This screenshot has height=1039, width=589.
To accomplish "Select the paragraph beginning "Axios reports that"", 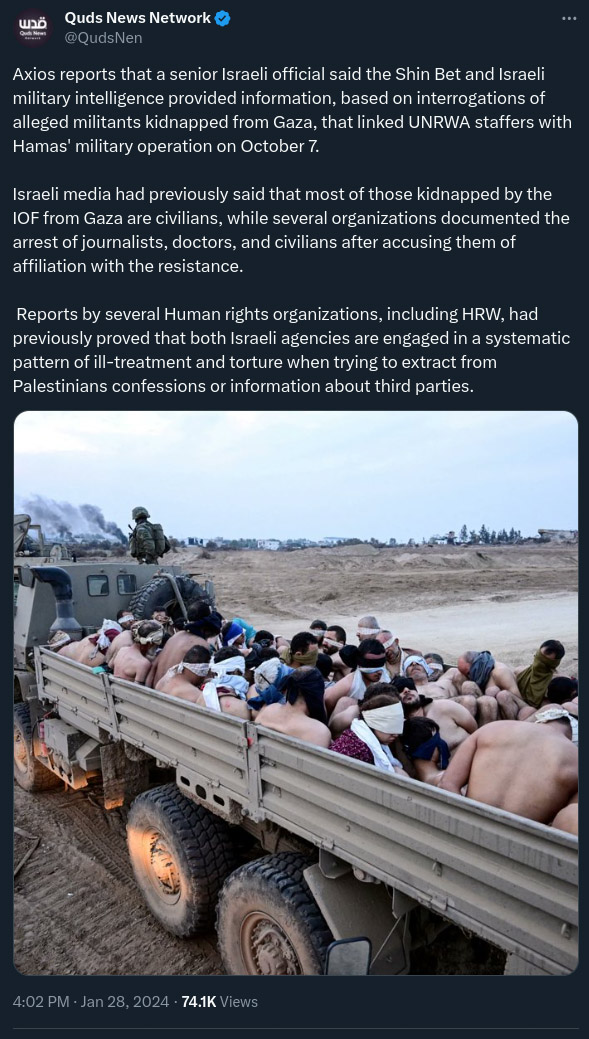I will pyautogui.click(x=292, y=111).
